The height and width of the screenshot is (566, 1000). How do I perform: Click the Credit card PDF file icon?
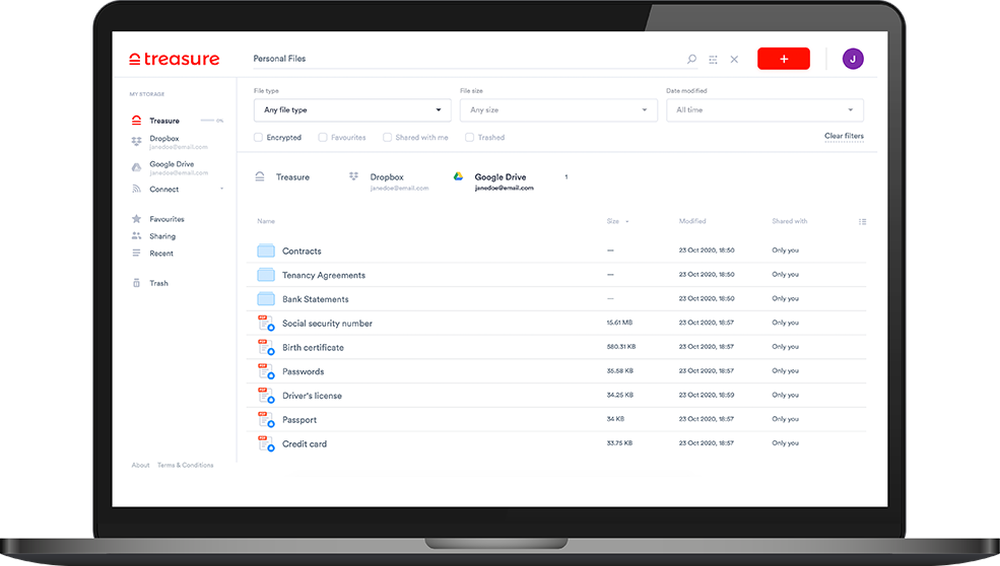pos(266,443)
